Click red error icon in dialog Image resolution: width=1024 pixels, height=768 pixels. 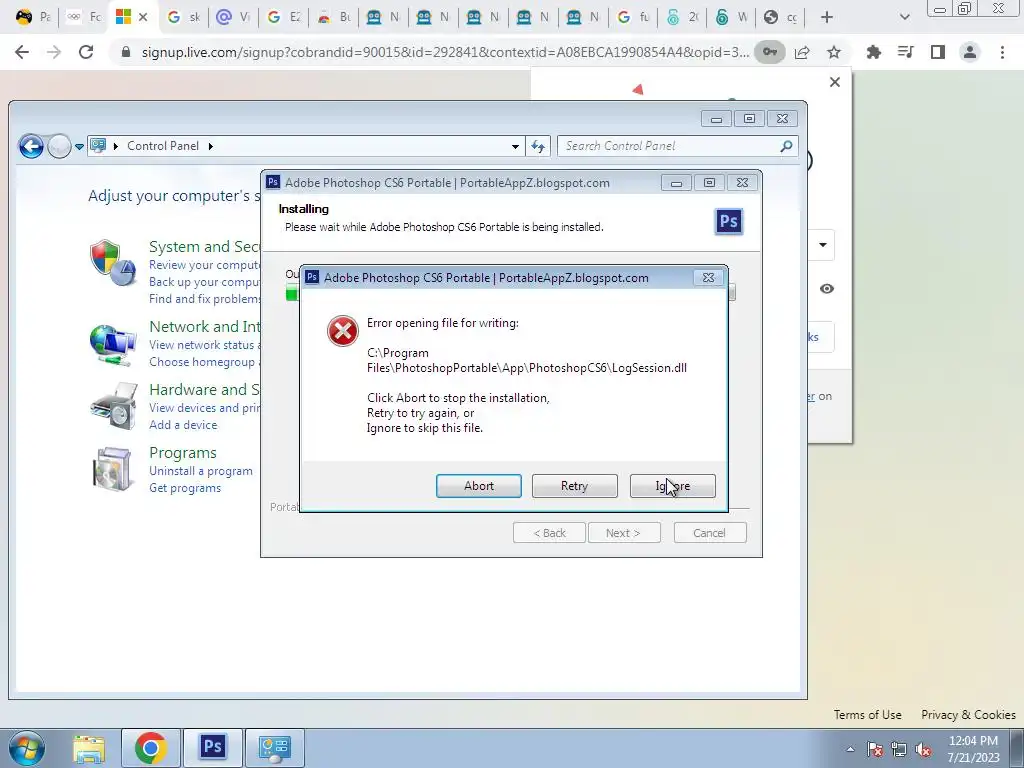(x=342, y=331)
